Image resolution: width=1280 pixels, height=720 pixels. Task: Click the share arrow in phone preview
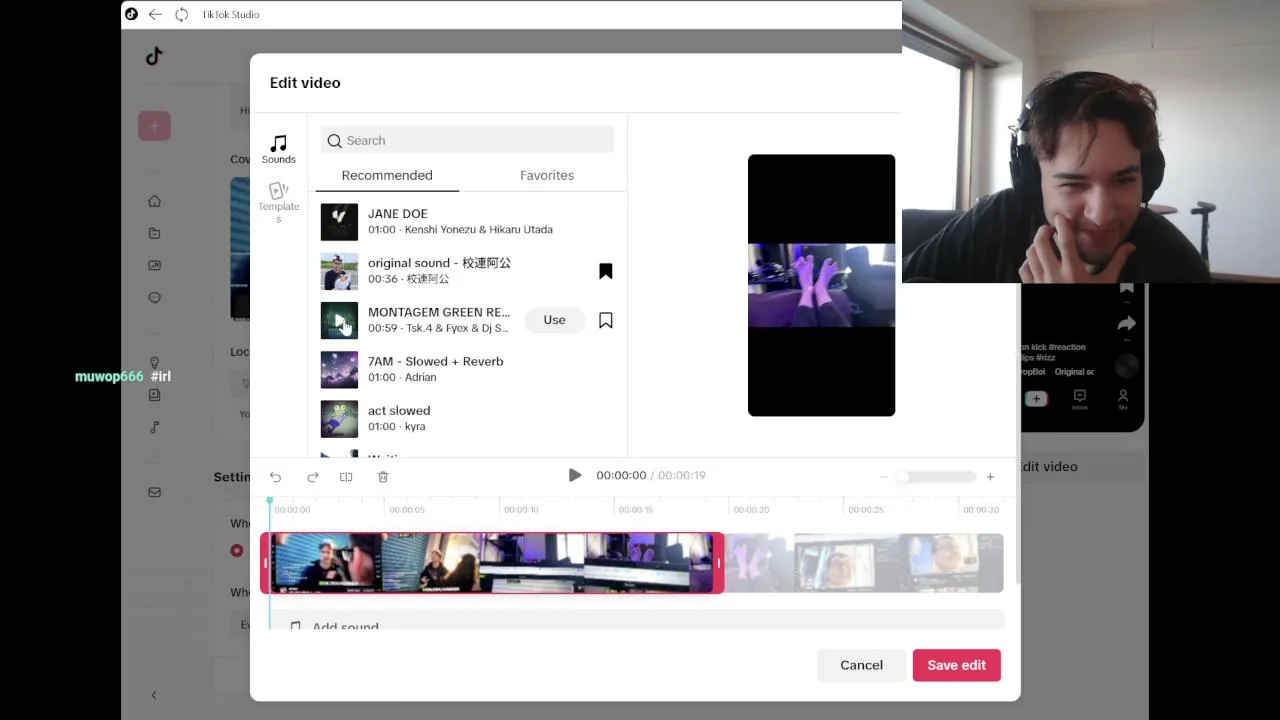[x=1127, y=324]
